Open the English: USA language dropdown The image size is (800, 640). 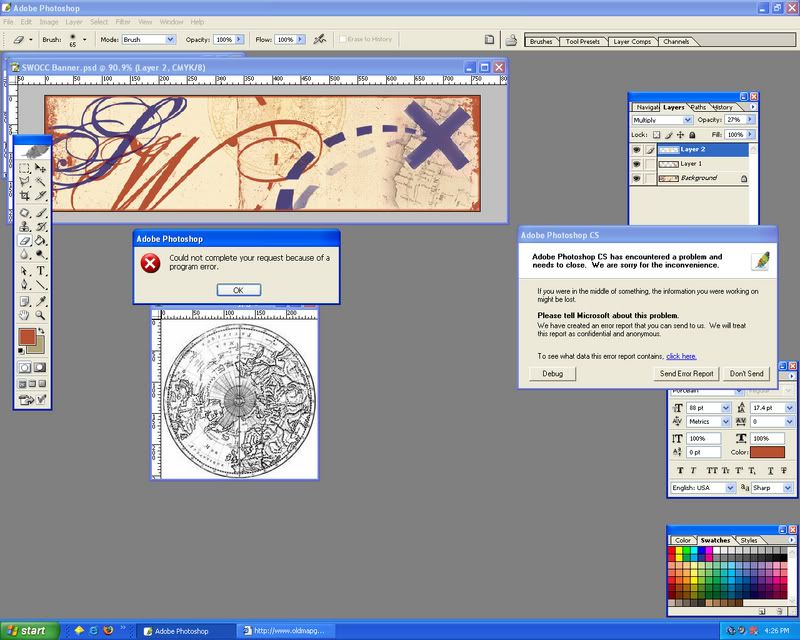[x=703, y=488]
